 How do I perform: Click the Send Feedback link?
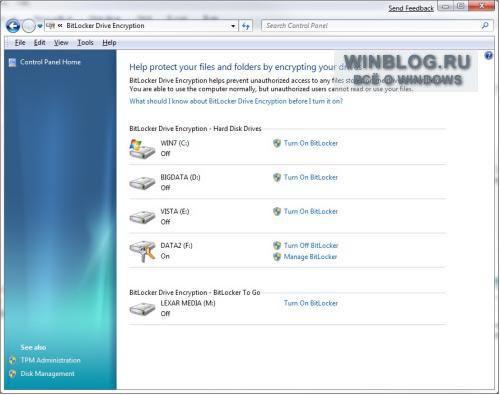click(411, 8)
